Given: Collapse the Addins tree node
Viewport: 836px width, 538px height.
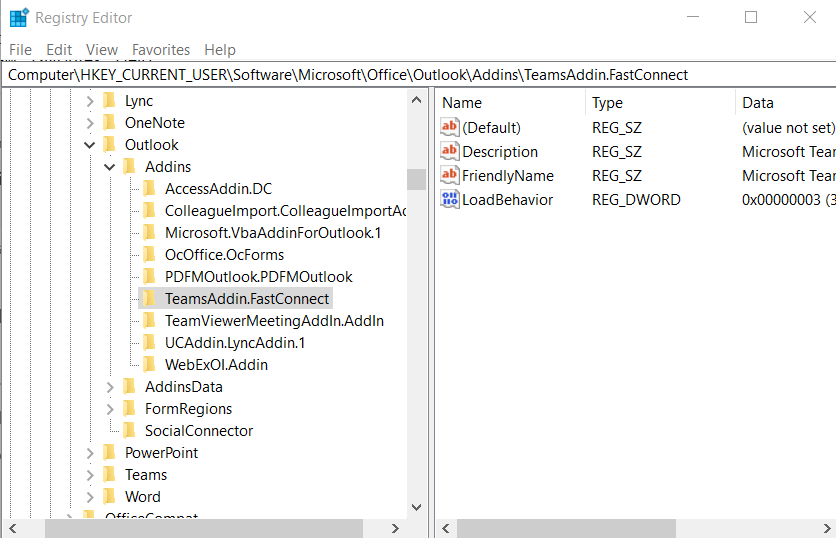Looking at the screenshot, I should pos(110,167).
